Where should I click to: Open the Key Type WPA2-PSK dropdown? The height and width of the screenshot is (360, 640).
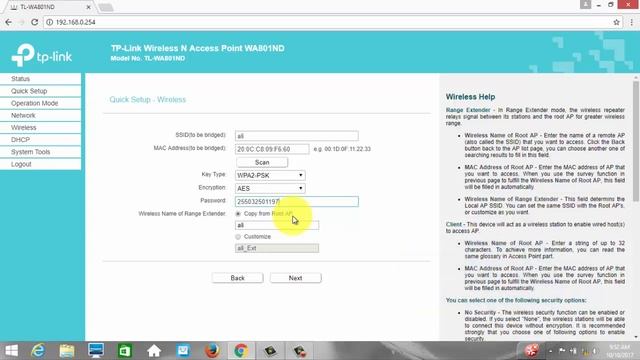[x=270, y=176]
